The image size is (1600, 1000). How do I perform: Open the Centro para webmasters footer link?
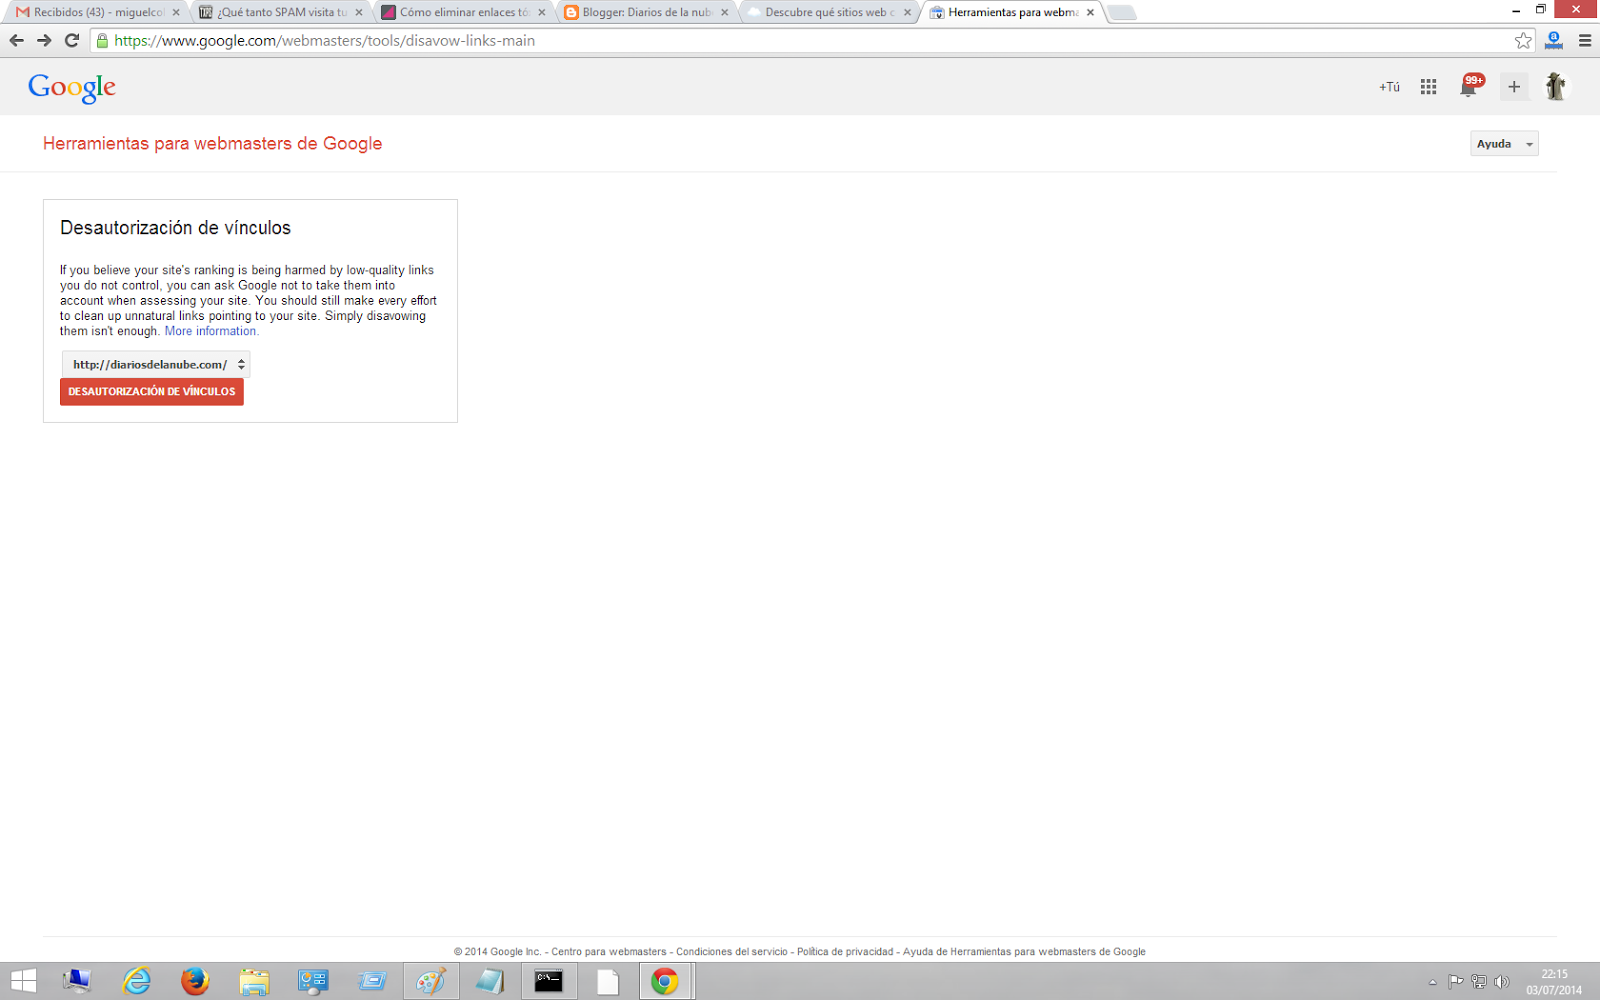click(x=609, y=952)
